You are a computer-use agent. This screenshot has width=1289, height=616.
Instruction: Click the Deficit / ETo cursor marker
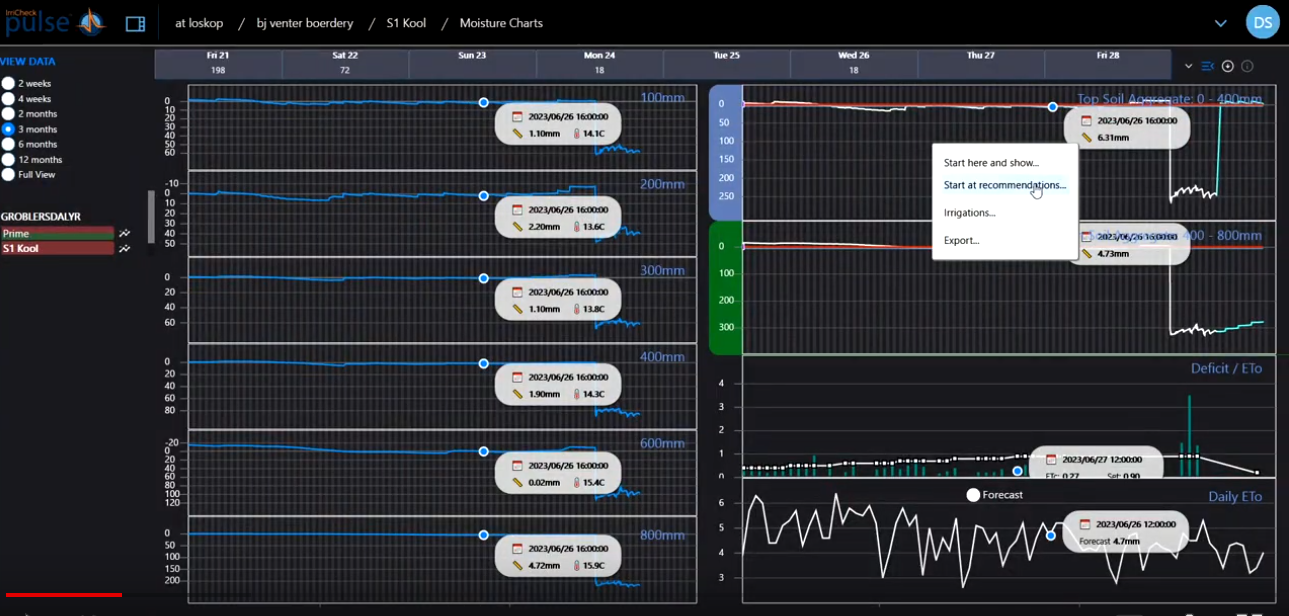click(1018, 471)
